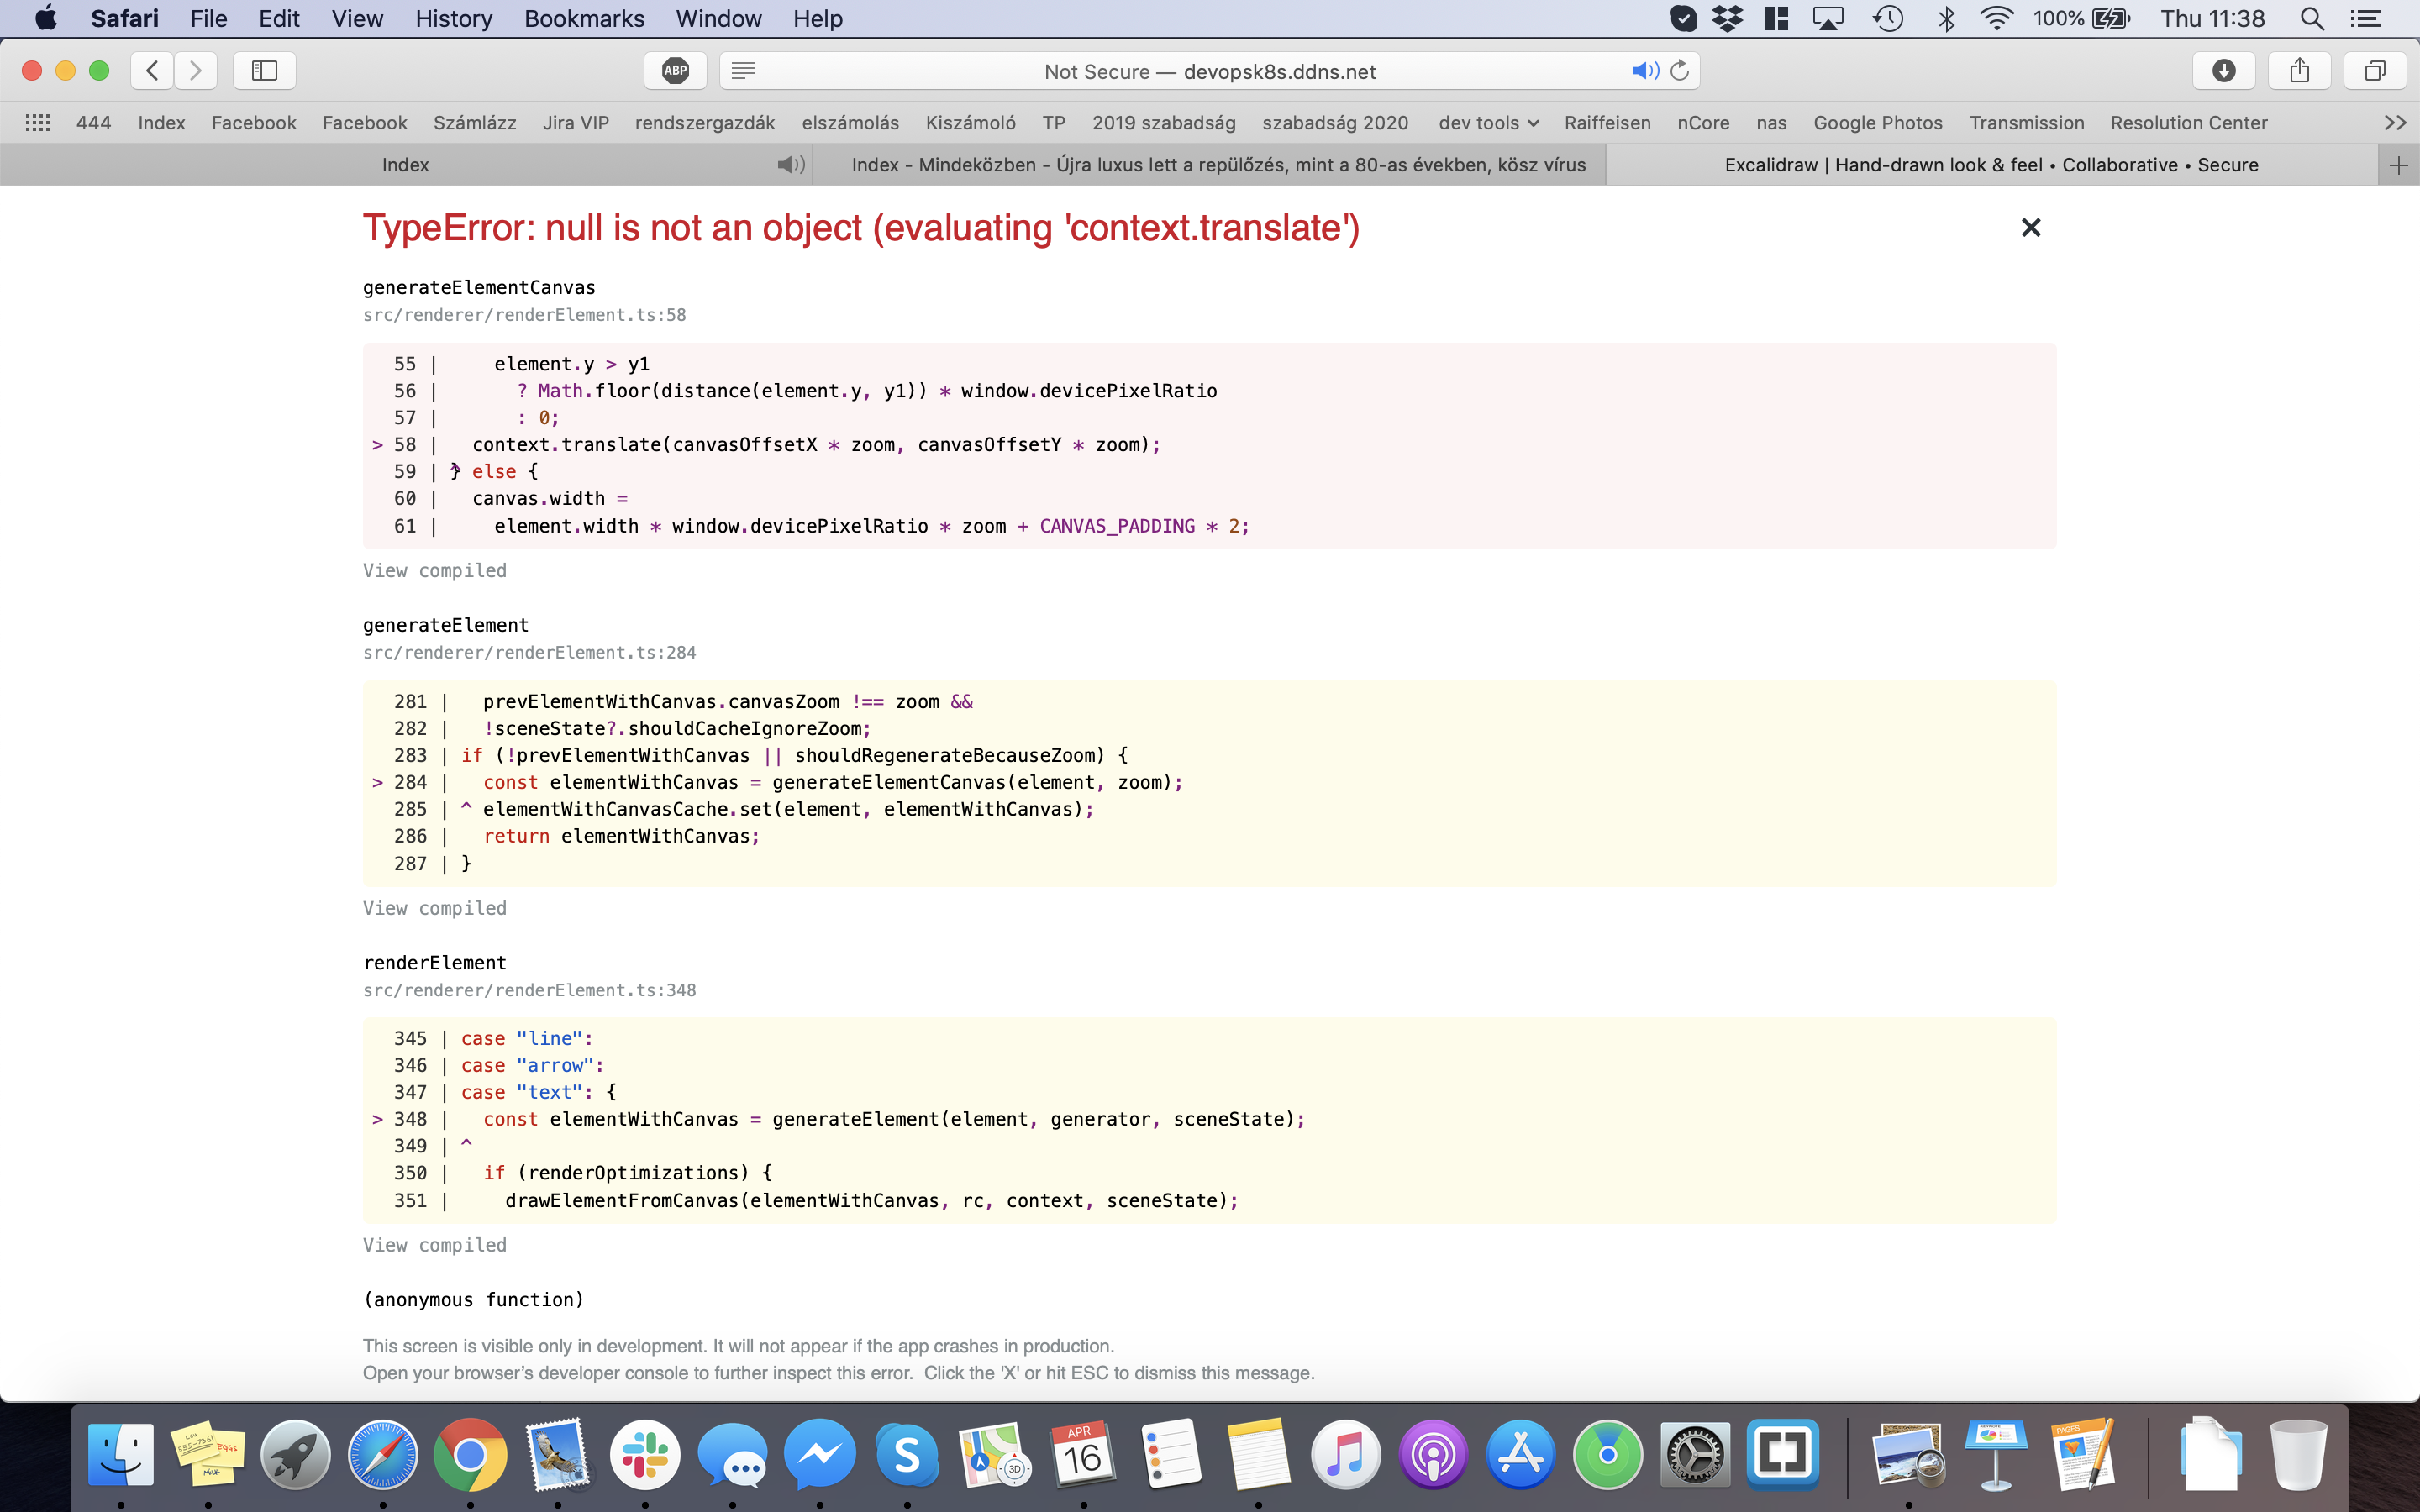The width and height of the screenshot is (2420, 1512).
Task: Open Facebook Messenger from the Dock
Action: tap(820, 1455)
